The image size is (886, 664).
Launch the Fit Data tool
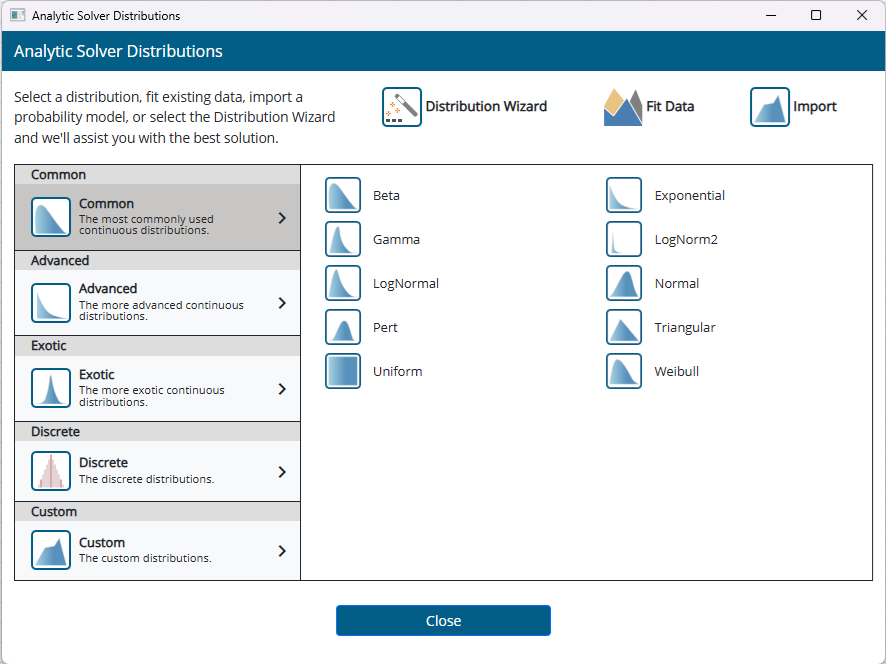622,107
